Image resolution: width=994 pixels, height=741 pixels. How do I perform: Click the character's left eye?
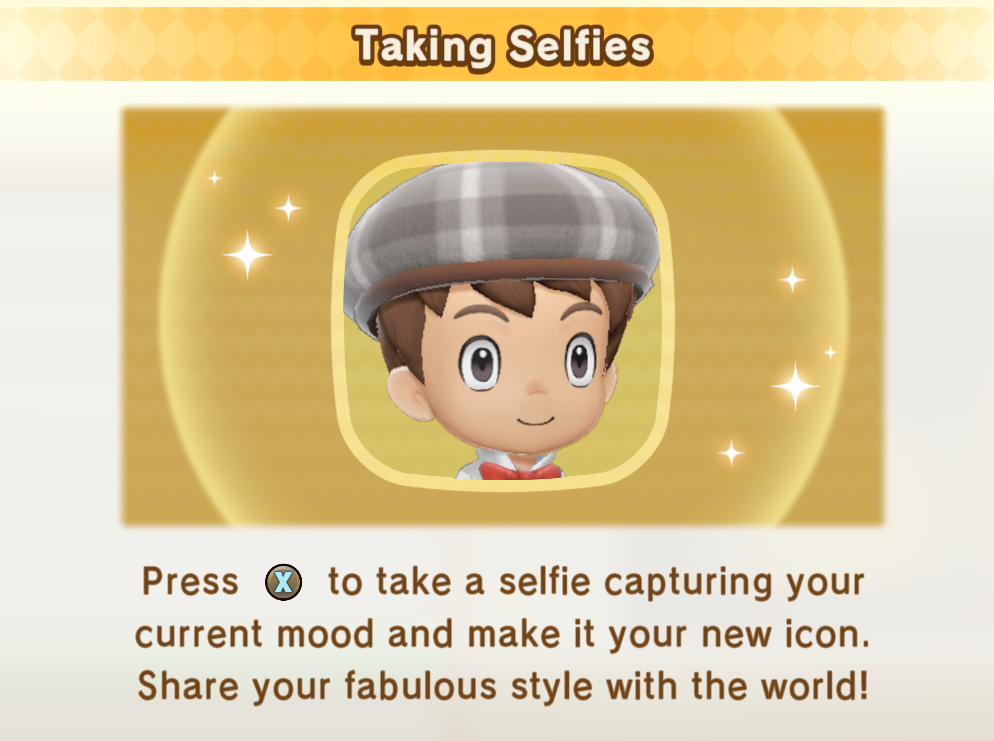click(480, 363)
